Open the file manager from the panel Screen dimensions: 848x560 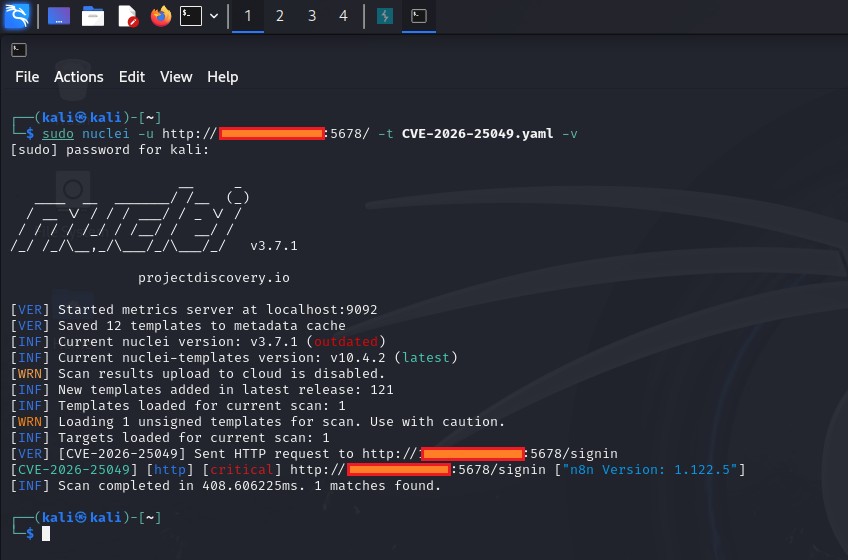(x=93, y=16)
